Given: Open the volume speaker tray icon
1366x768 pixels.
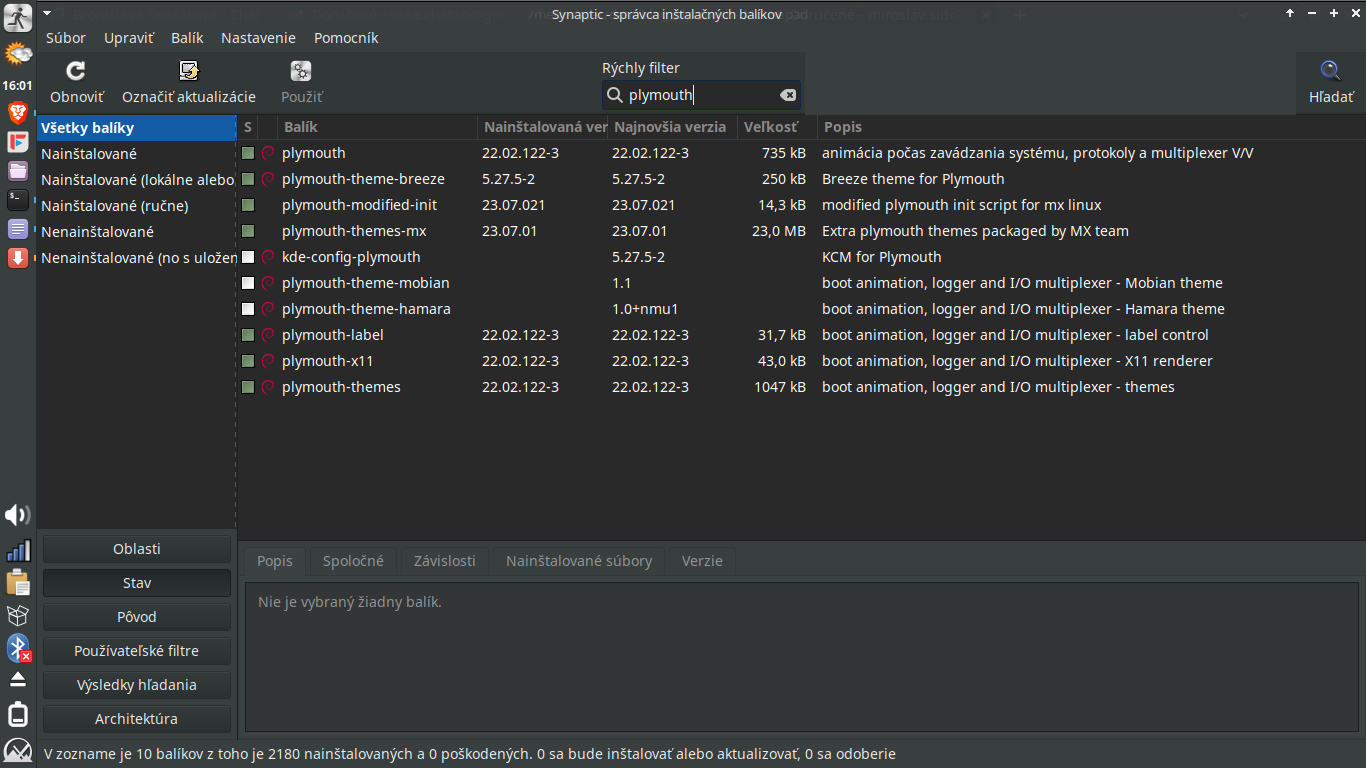Looking at the screenshot, I should click(x=18, y=515).
